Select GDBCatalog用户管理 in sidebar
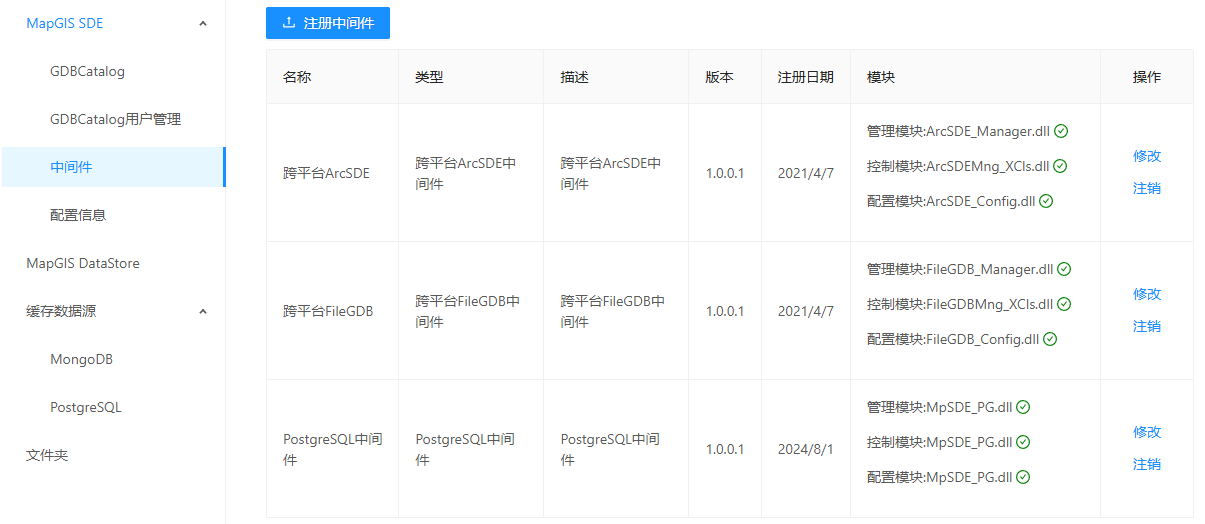The width and height of the screenshot is (1205, 524). tap(115, 119)
